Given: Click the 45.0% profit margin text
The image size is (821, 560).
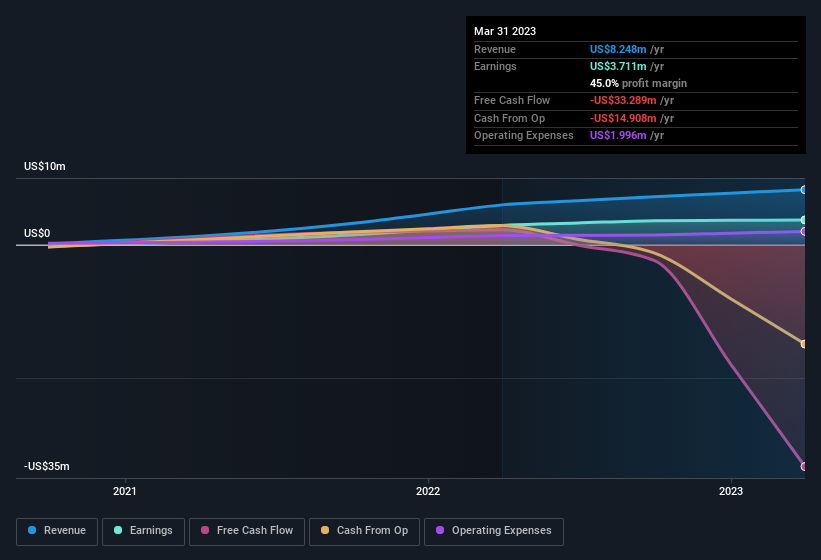Looking at the screenshot, I should [638, 83].
